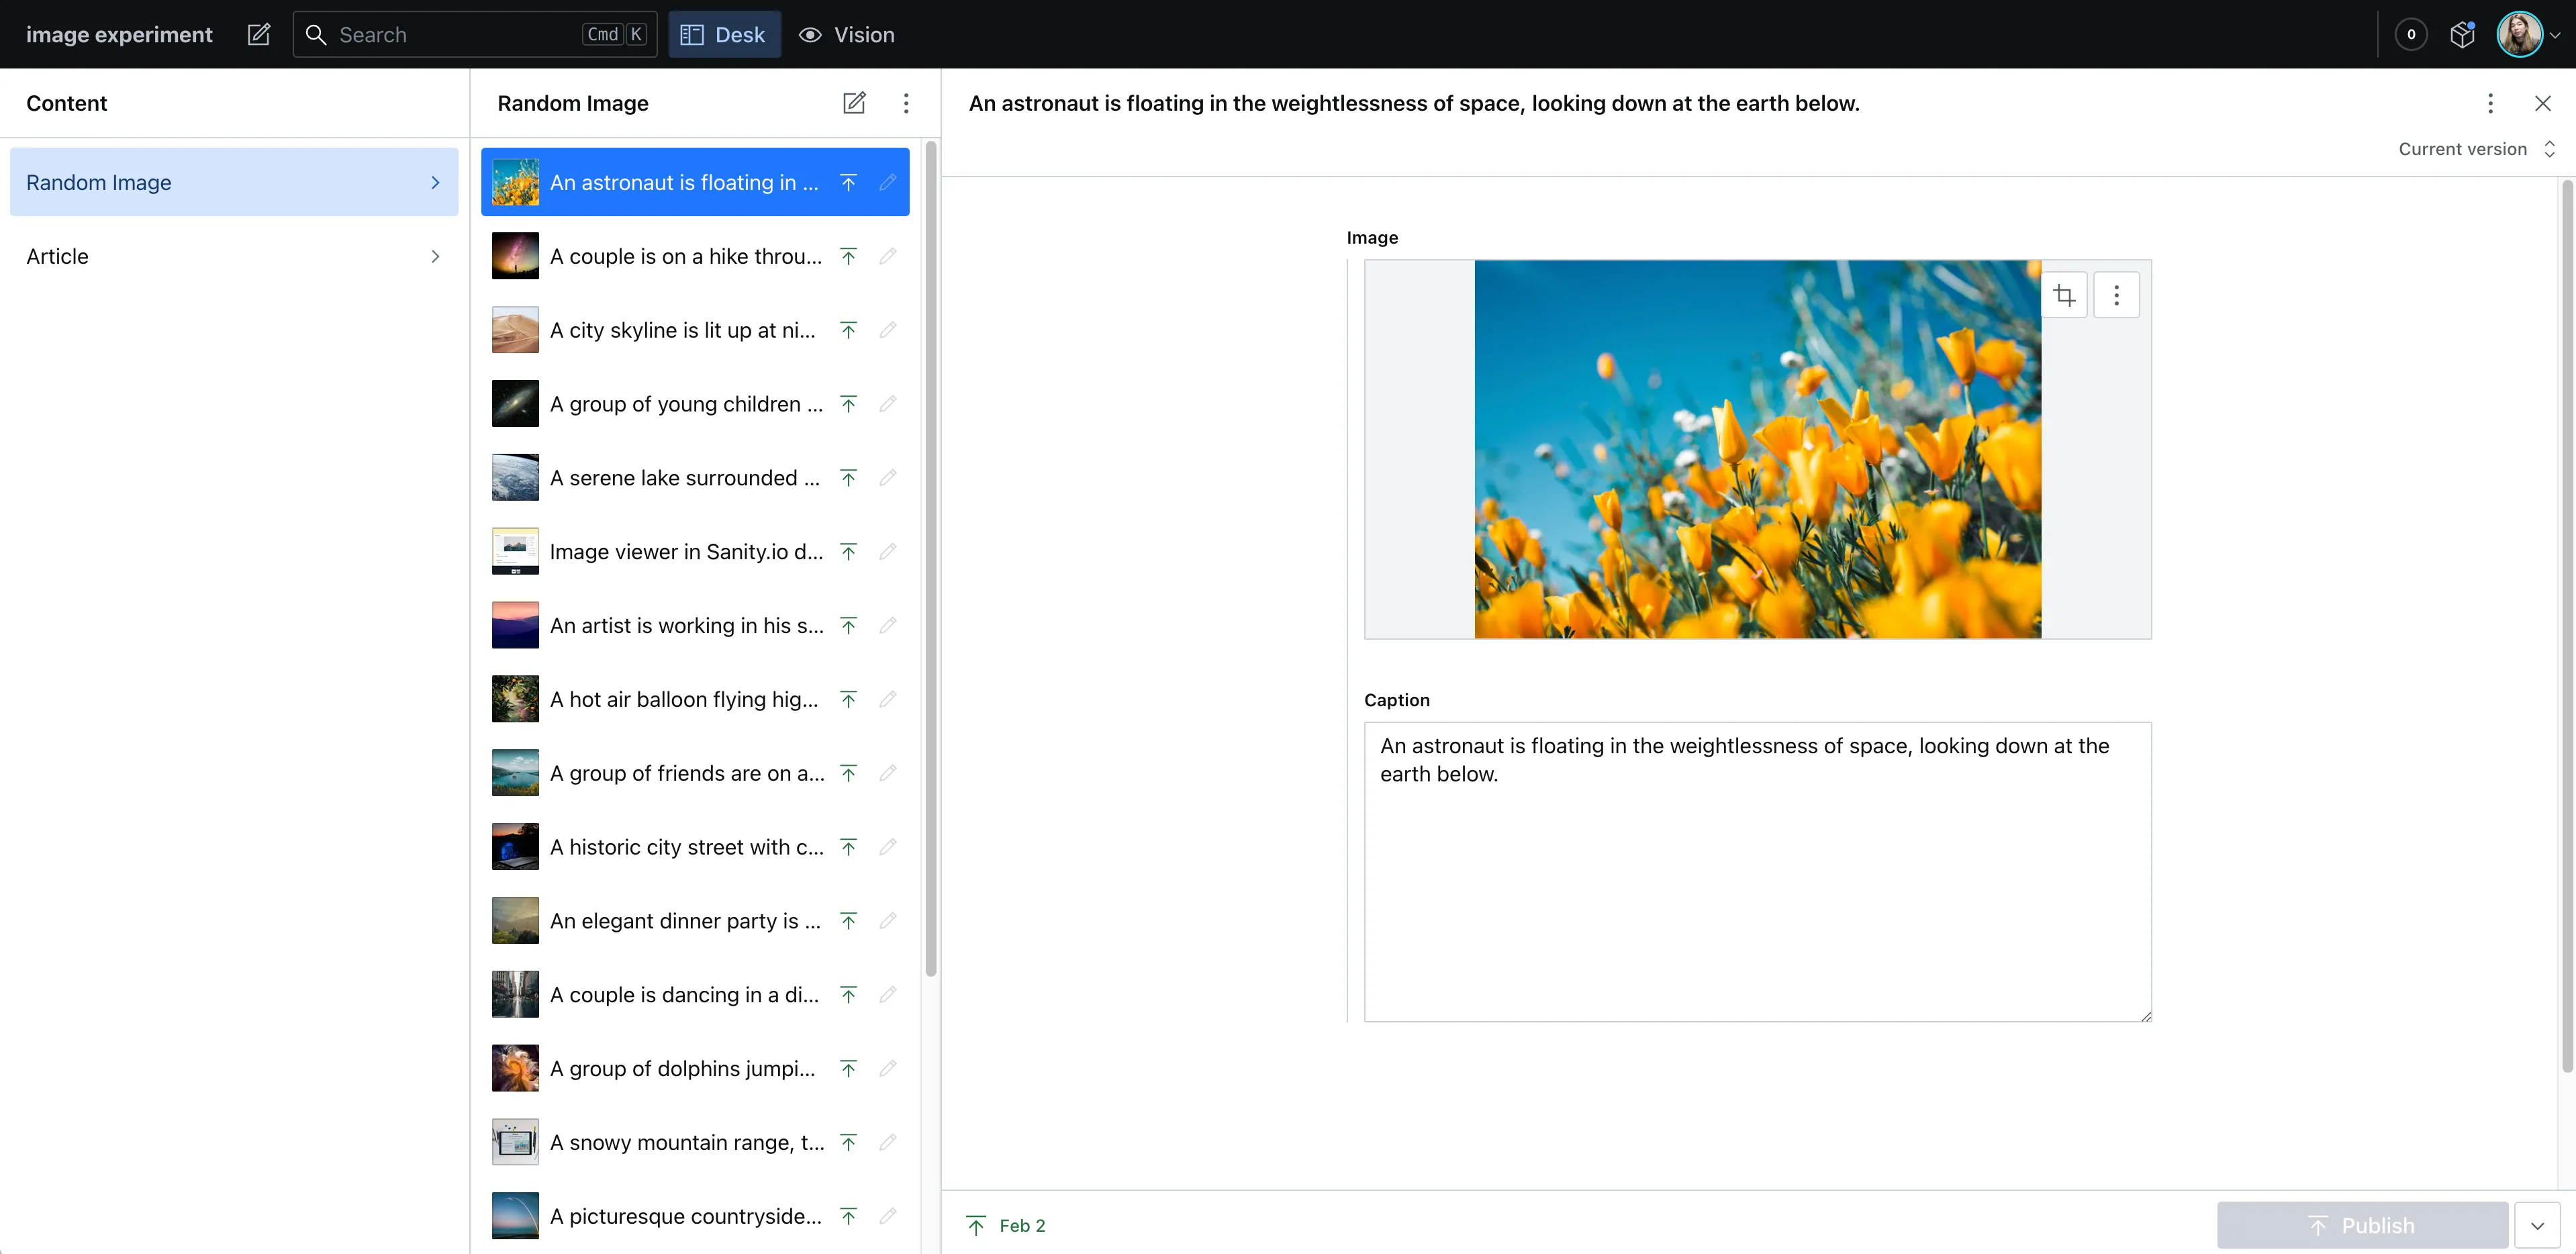Click the pencil icon beside the serene lake item
The image size is (2576, 1254).
888,478
